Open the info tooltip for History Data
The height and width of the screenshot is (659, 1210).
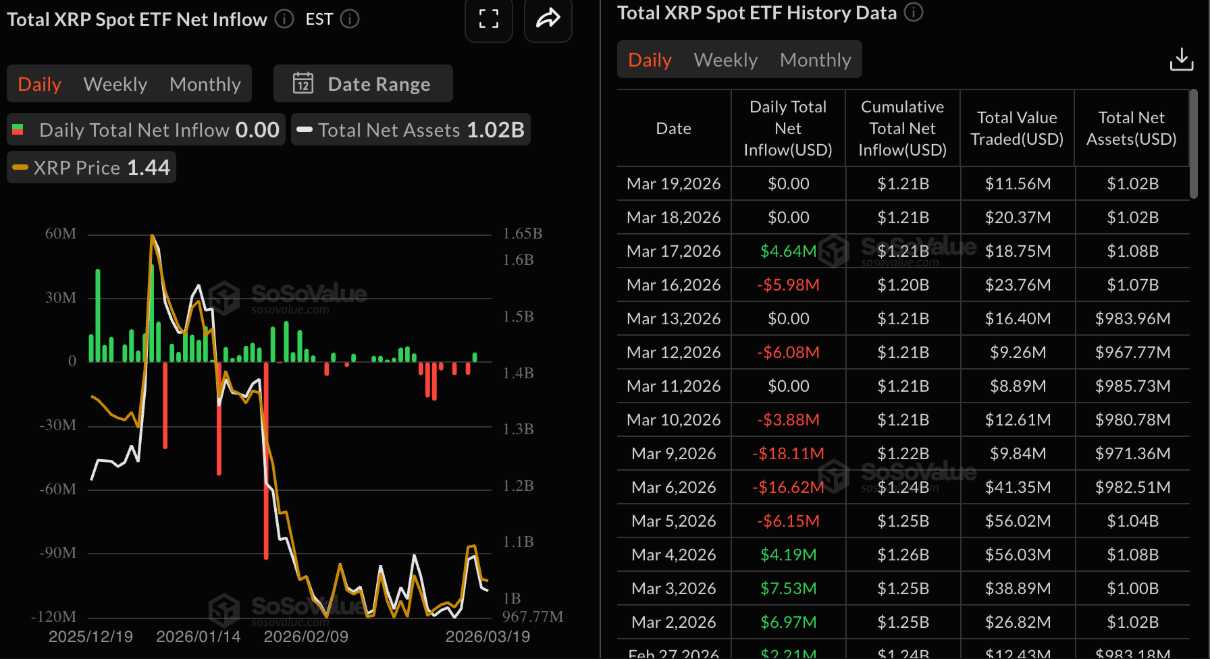tap(916, 13)
